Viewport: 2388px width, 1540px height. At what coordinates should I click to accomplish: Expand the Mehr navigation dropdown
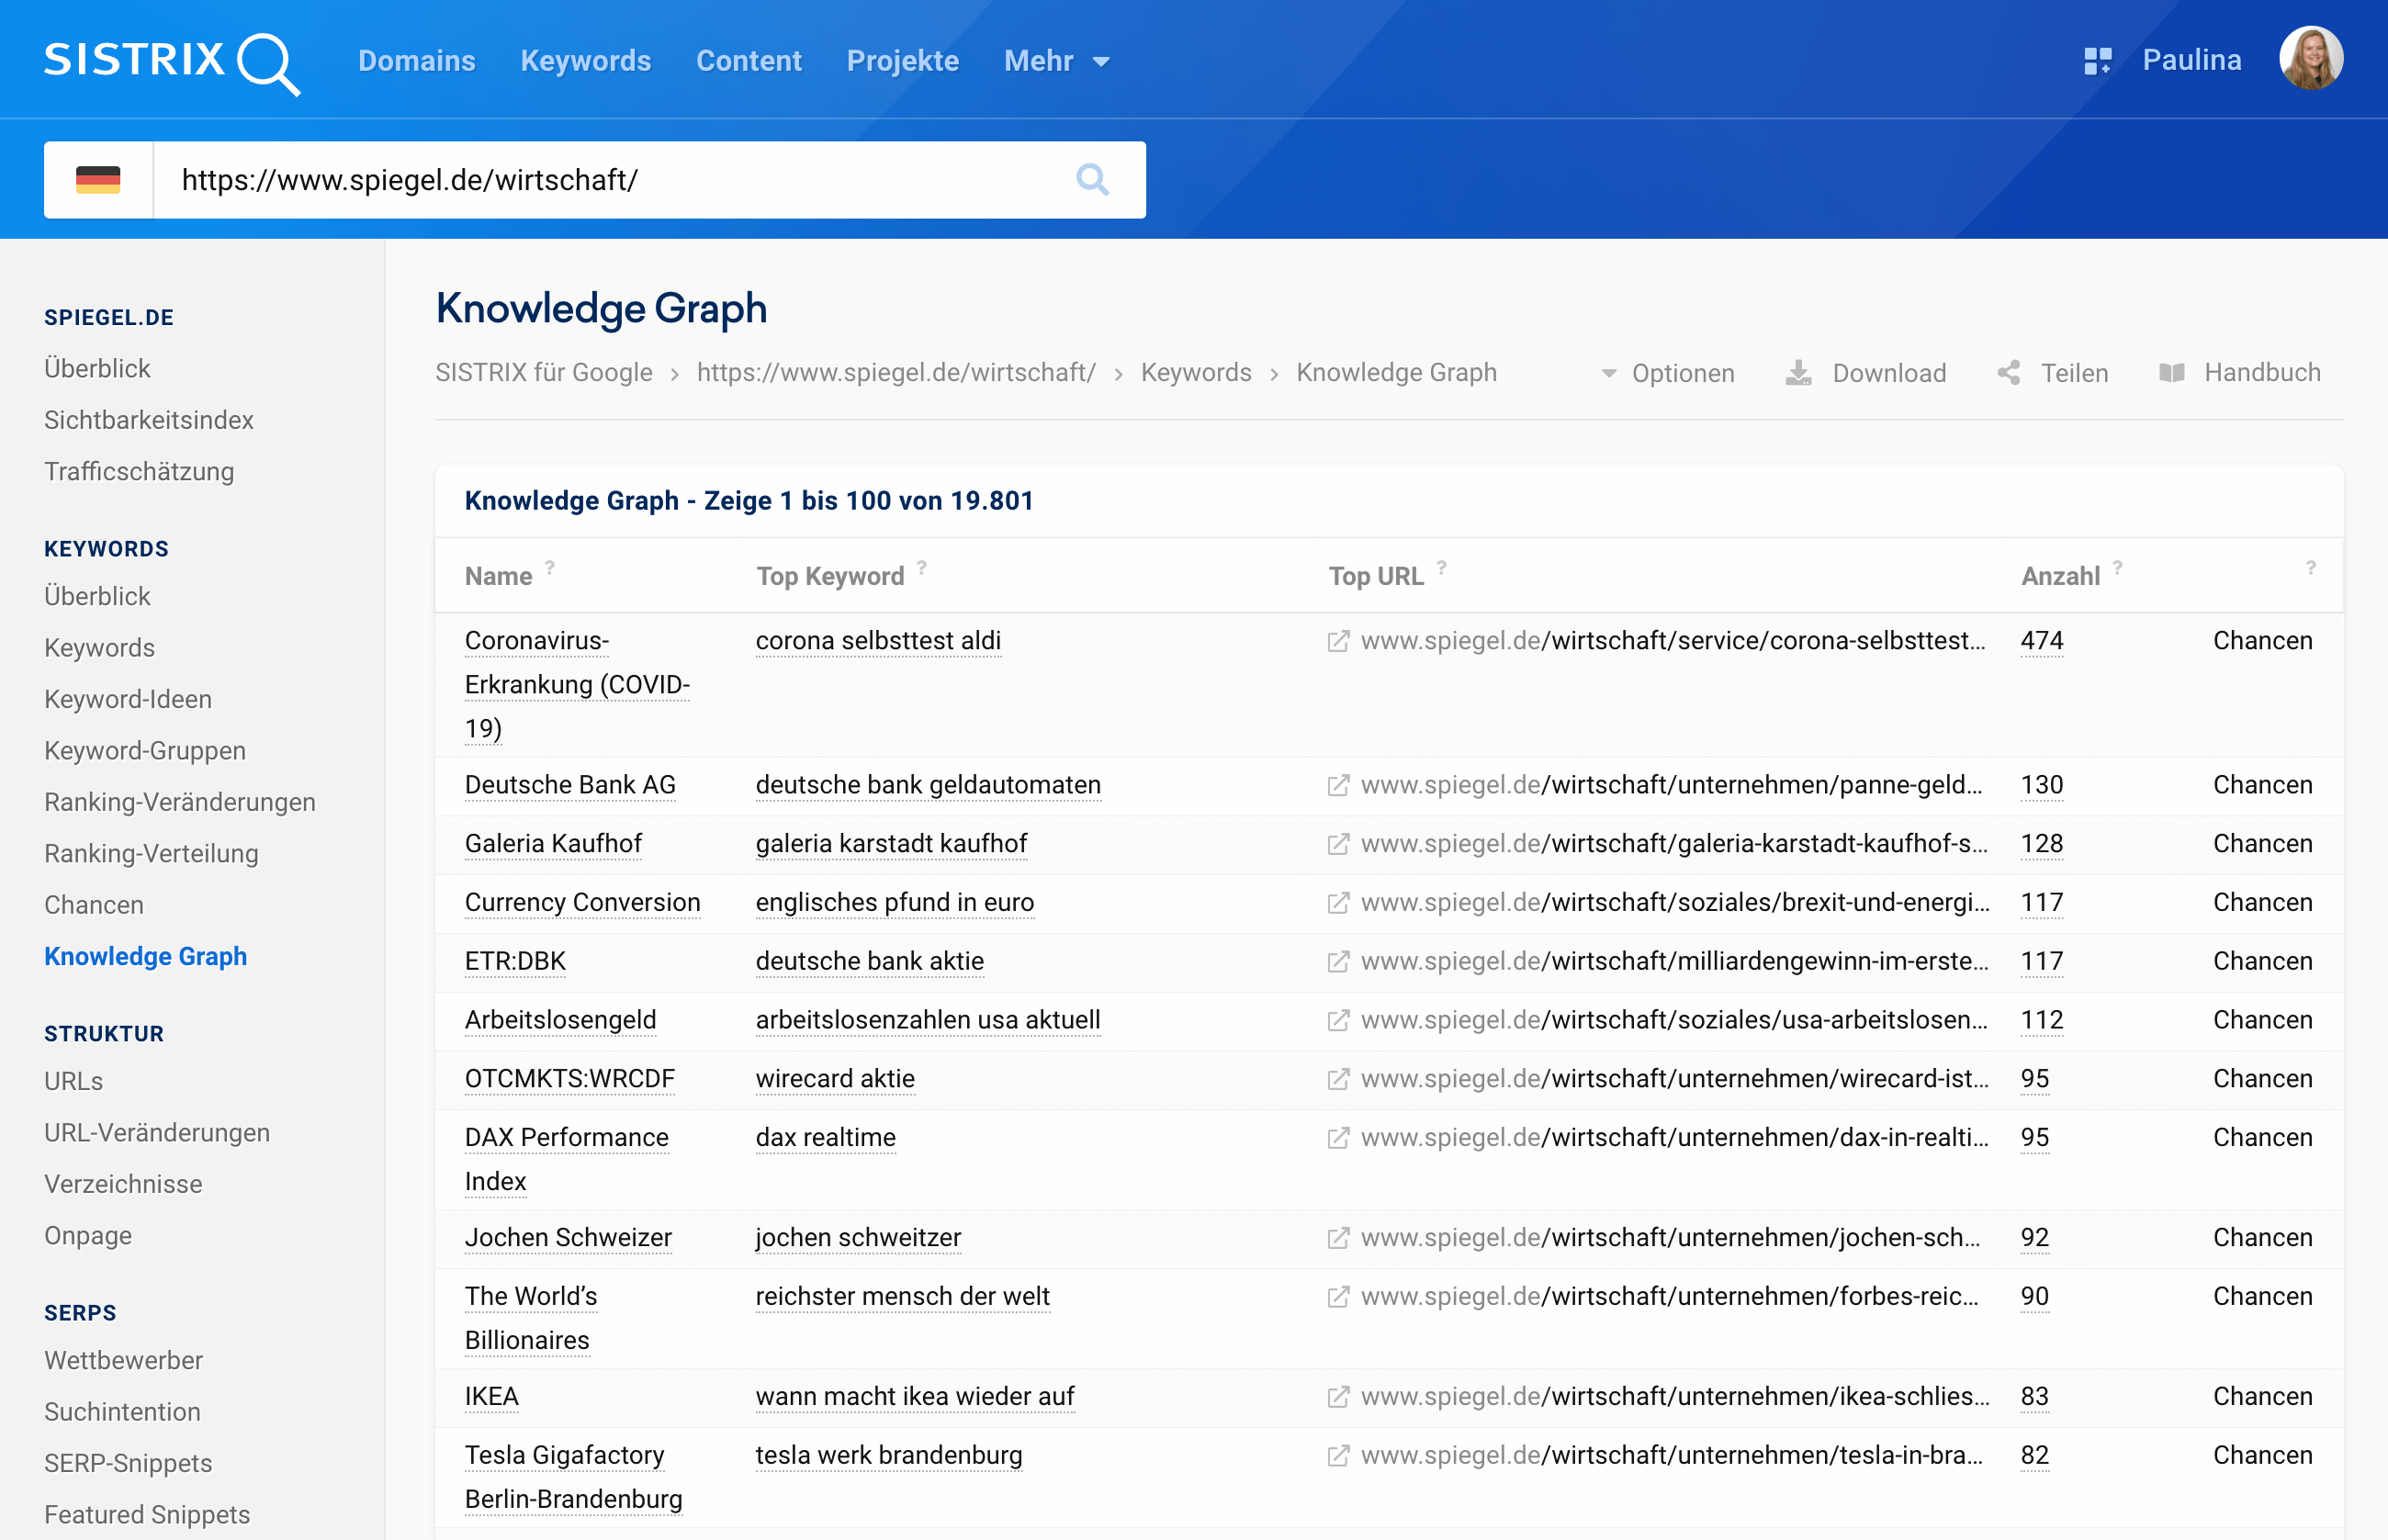1054,61
